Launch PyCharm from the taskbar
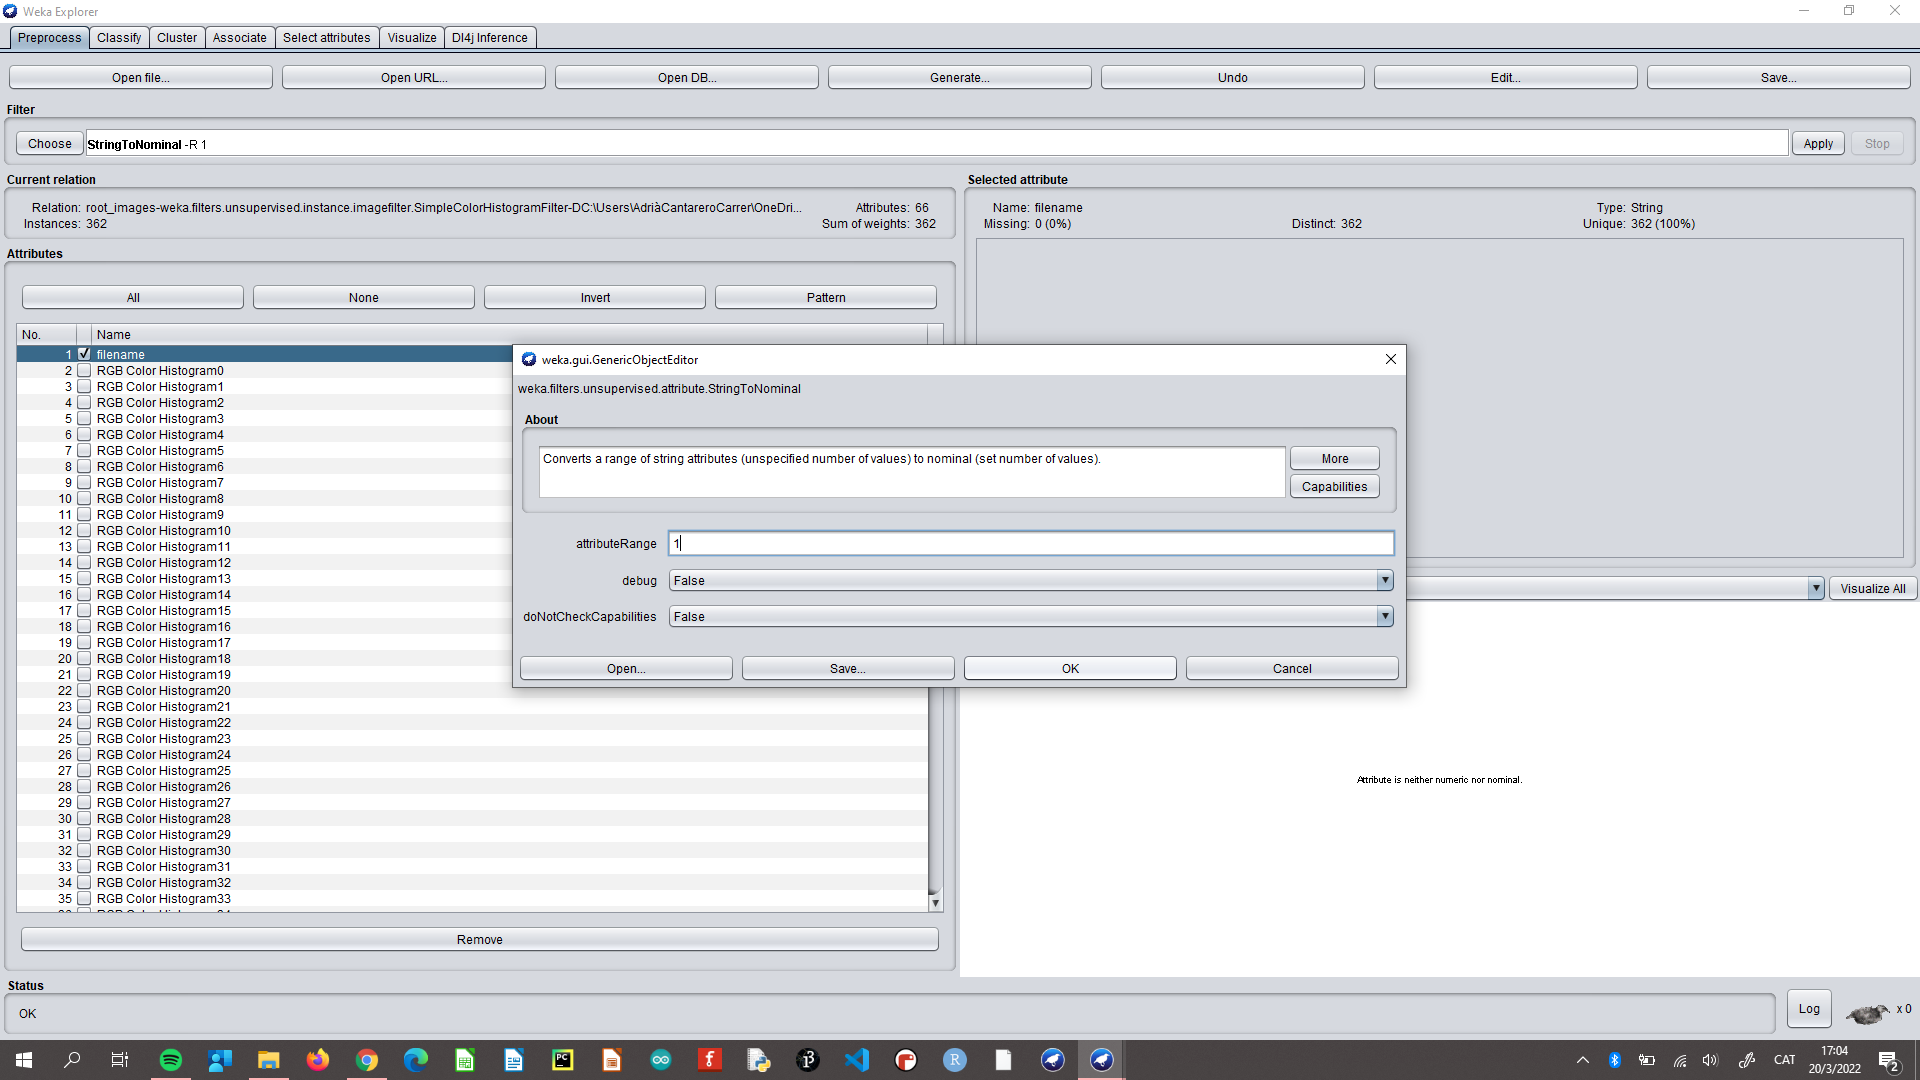The image size is (1920, 1080). [563, 1060]
